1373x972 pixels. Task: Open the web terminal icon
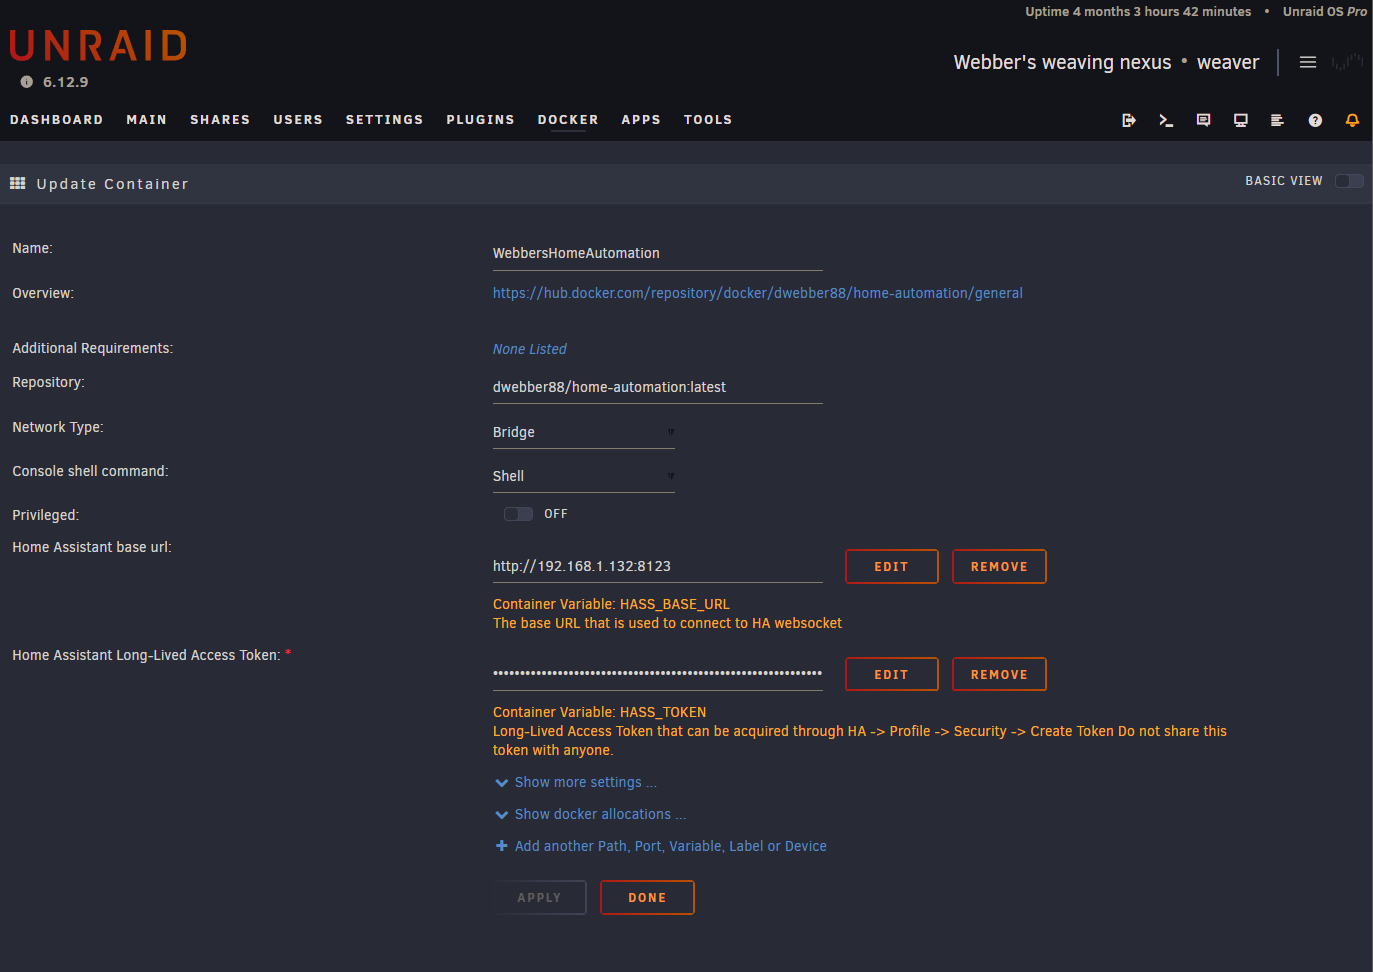1166,120
